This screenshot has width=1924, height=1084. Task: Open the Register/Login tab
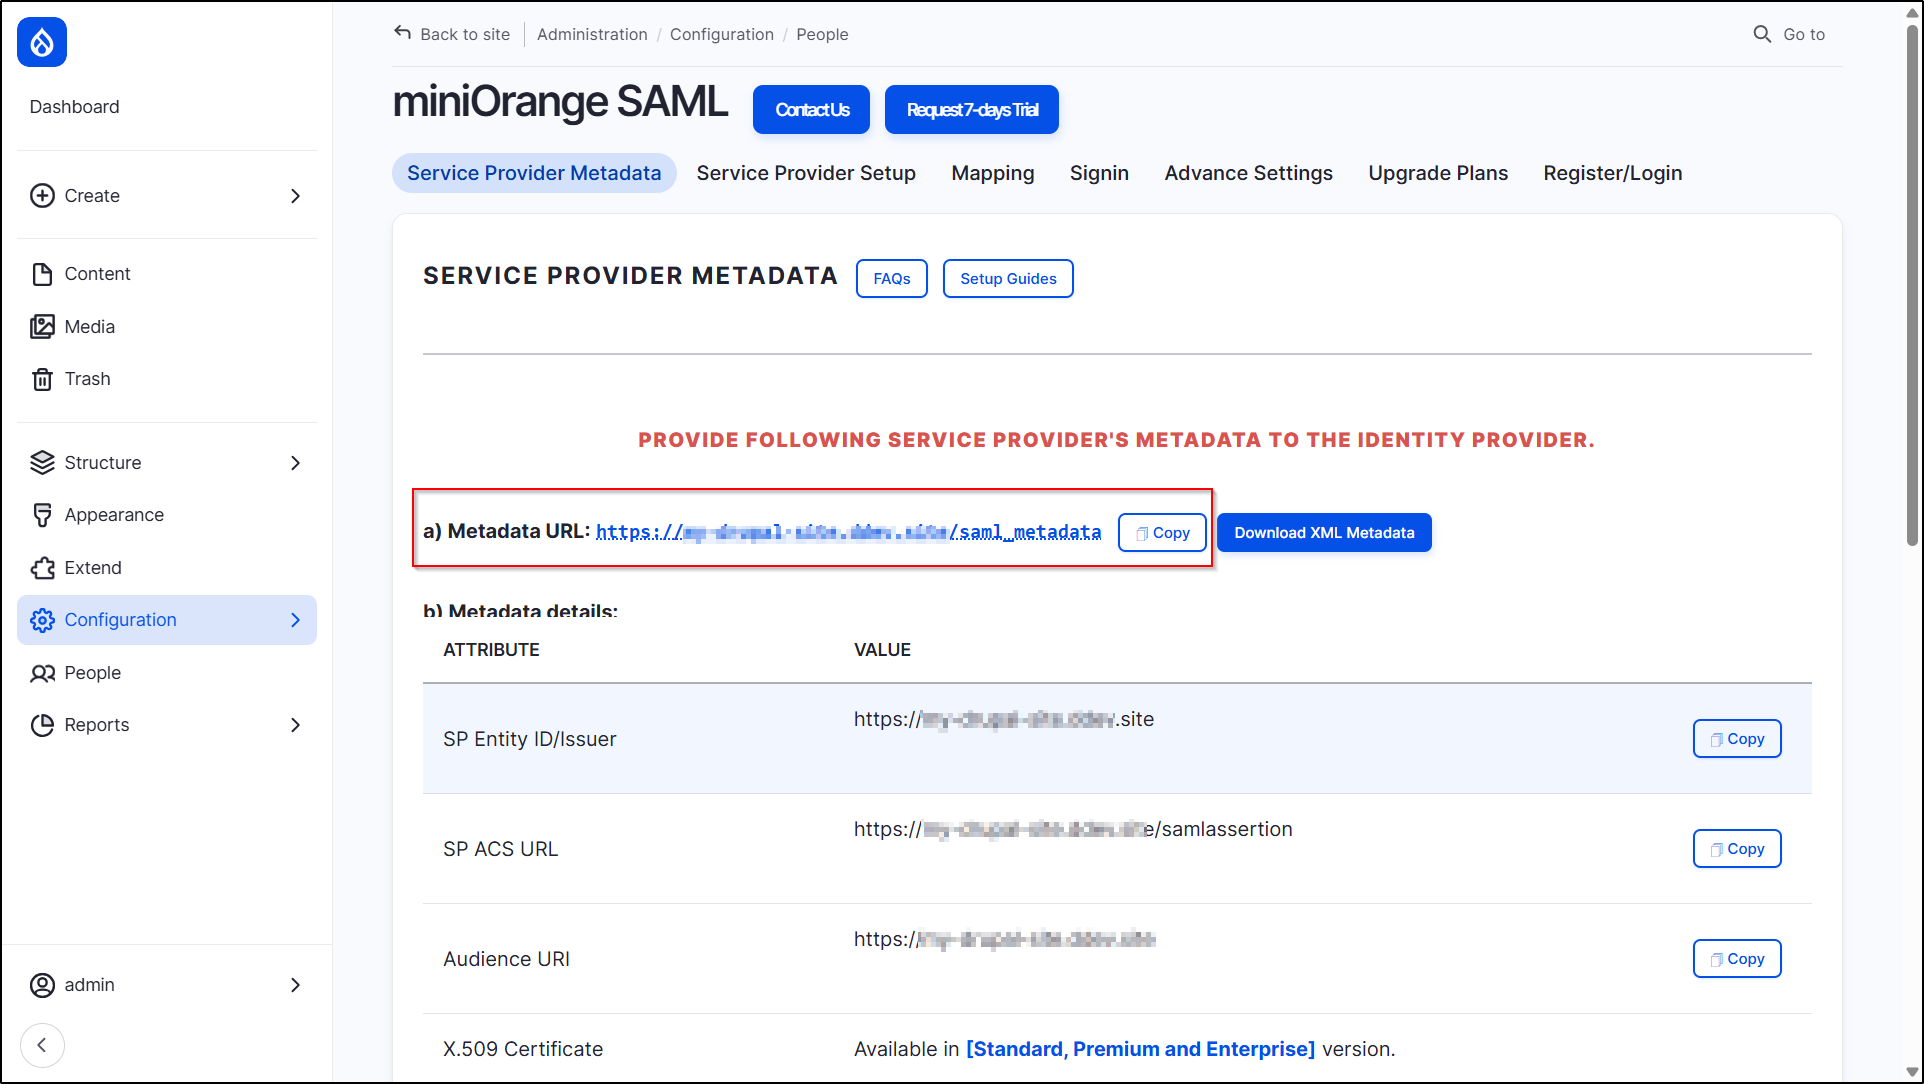1612,173
